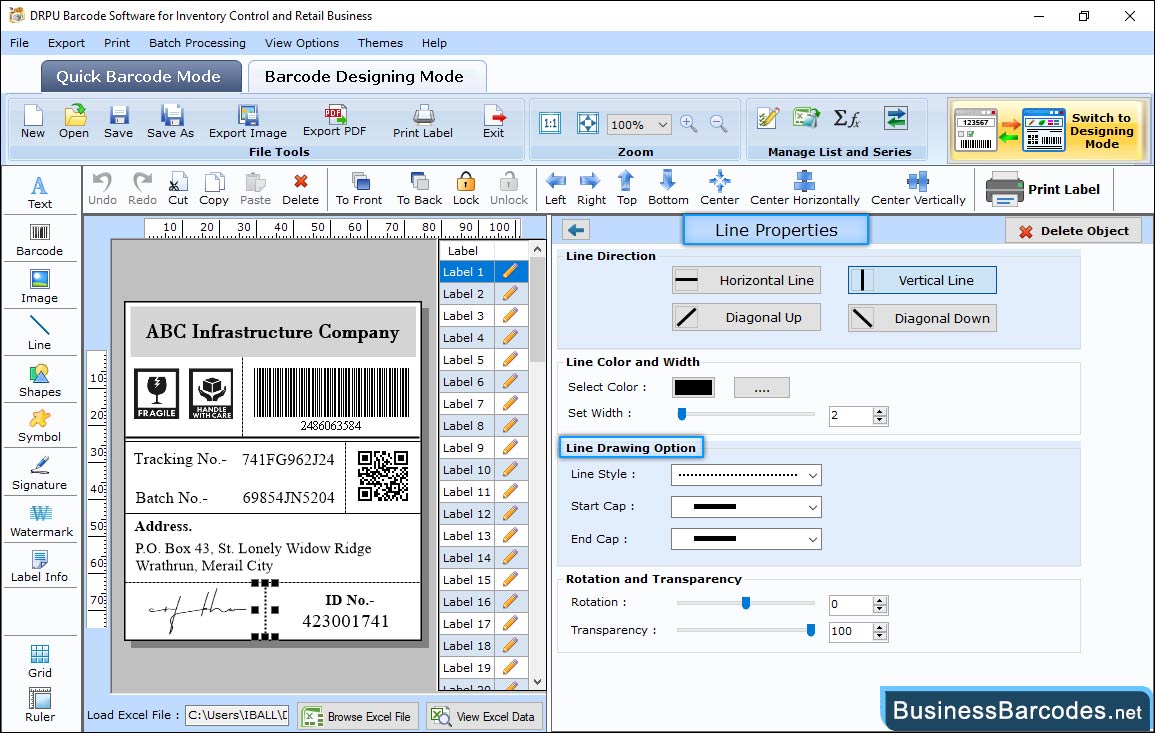Click the edit list pencil icon
This screenshot has height=733, width=1155.
768,118
